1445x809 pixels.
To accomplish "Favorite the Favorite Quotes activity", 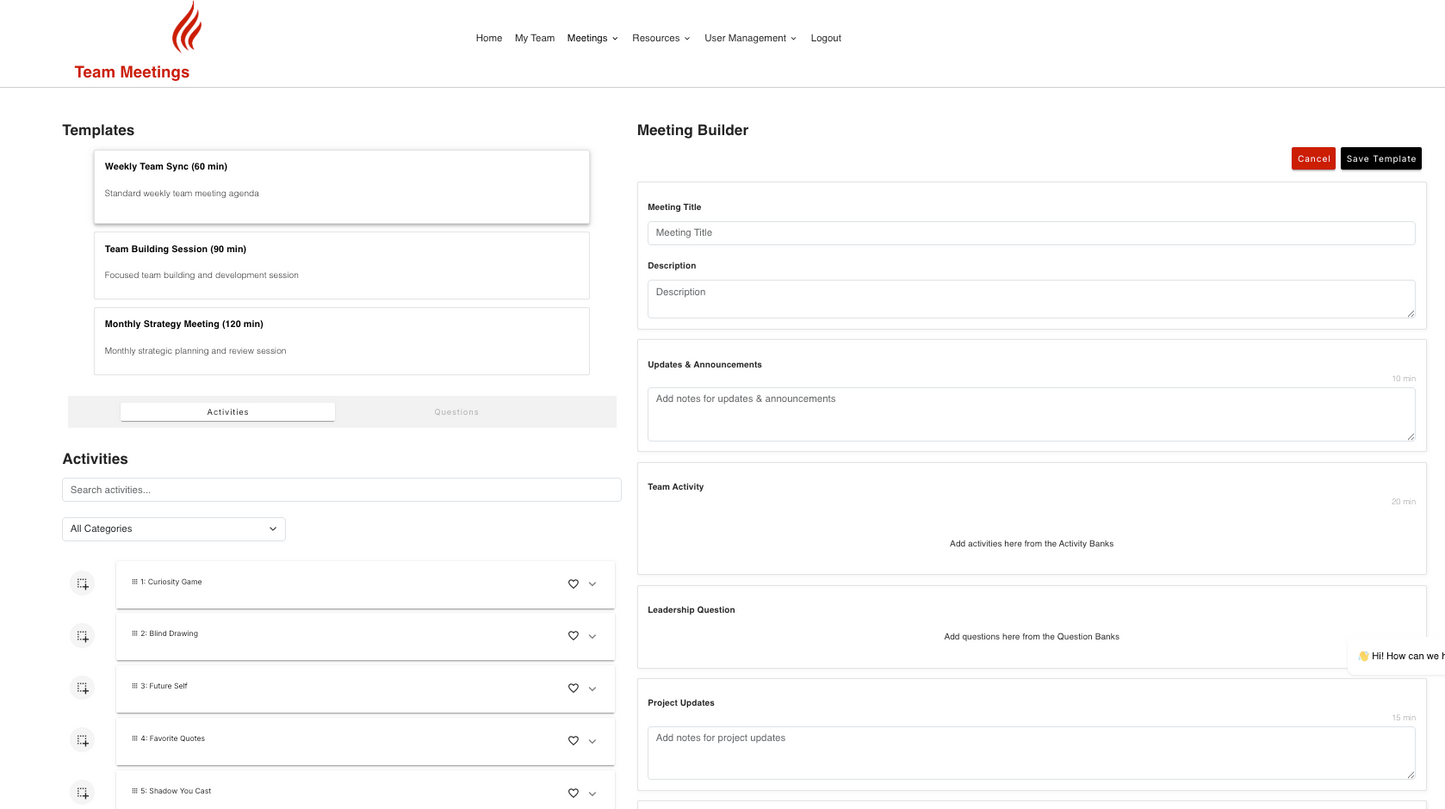I will click(573, 741).
